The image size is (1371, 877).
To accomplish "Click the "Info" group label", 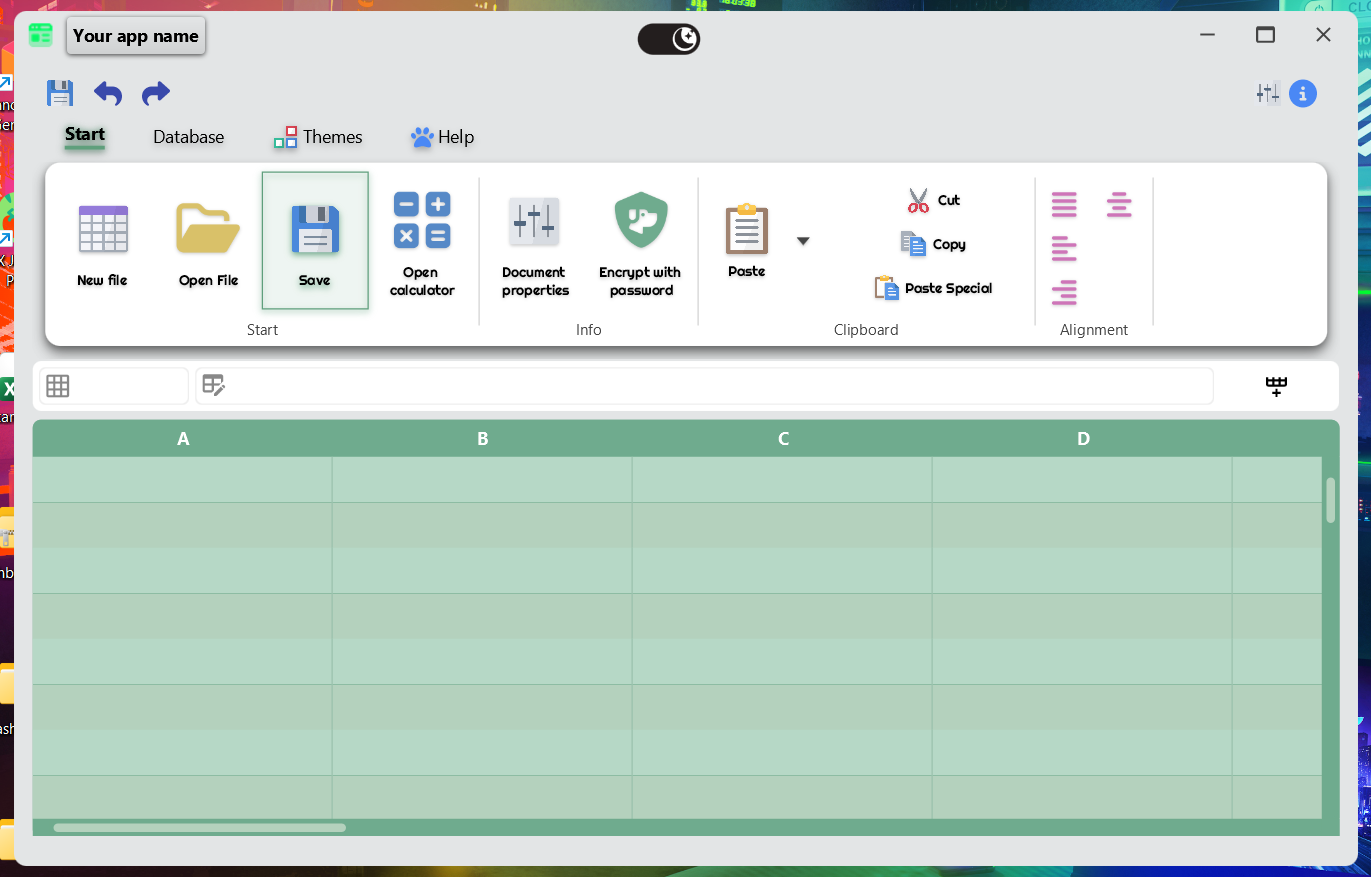I will click(589, 330).
